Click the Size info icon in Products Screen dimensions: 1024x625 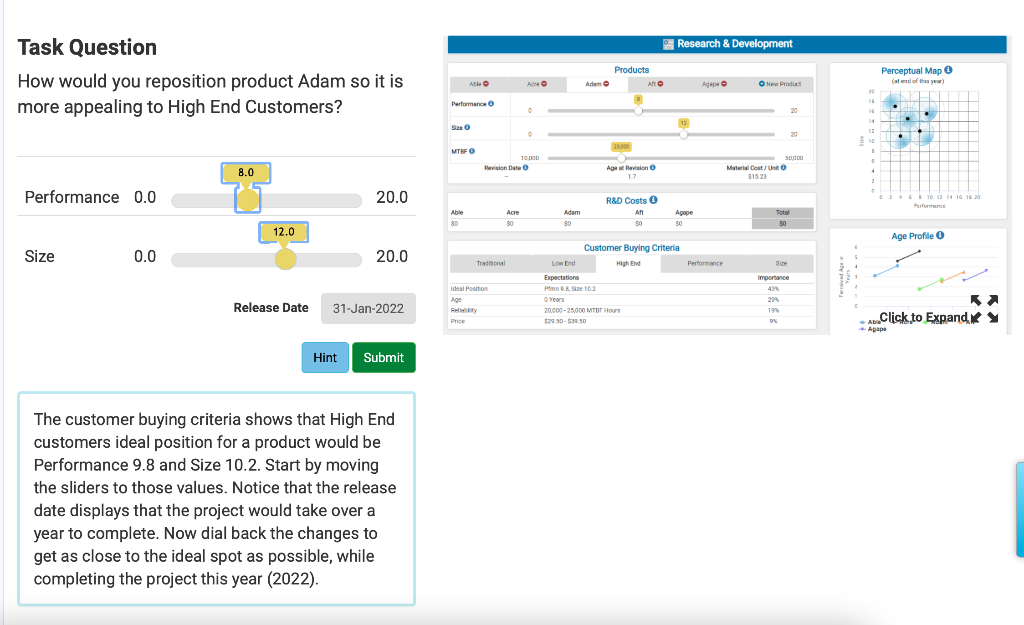tap(467, 127)
